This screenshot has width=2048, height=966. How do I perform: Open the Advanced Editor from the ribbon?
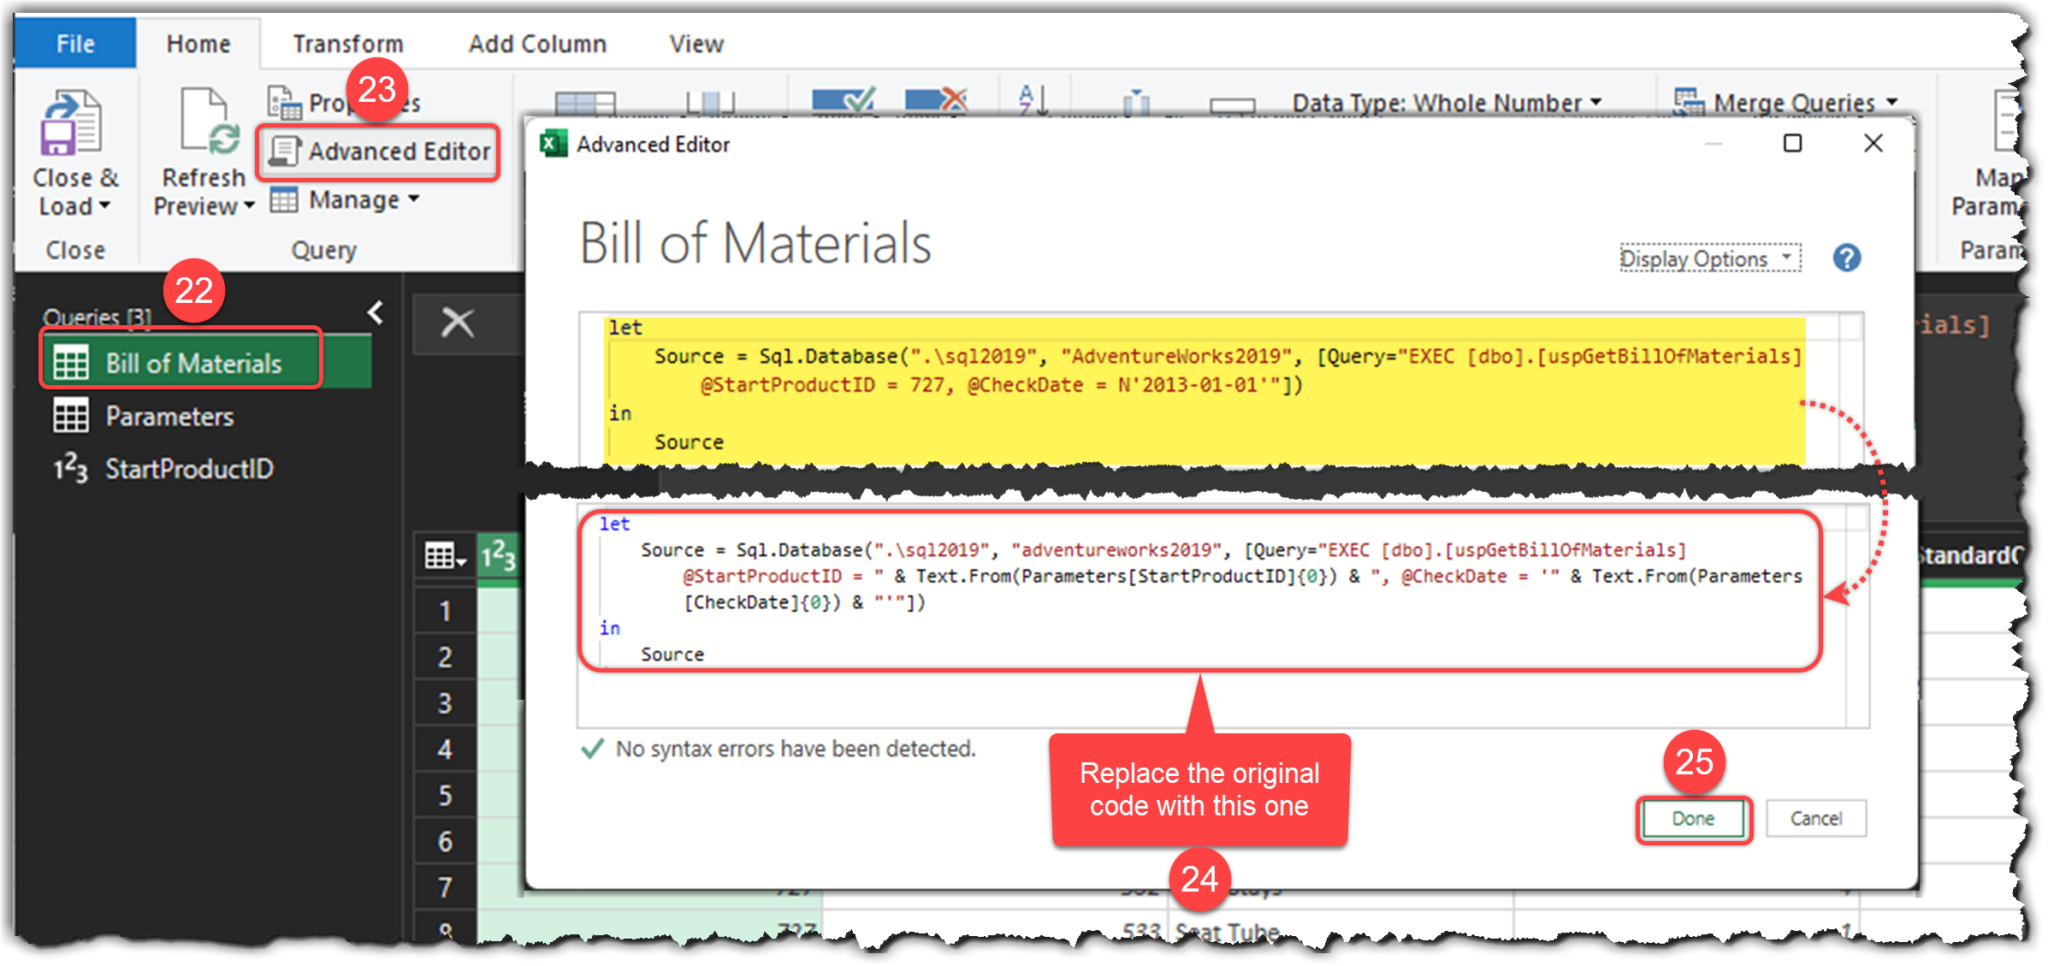(x=379, y=151)
